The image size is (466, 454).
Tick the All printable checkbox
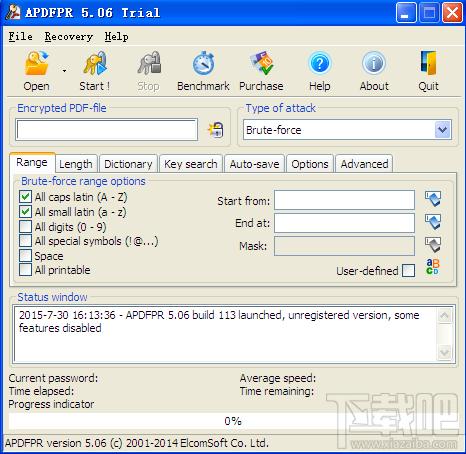coord(25,269)
